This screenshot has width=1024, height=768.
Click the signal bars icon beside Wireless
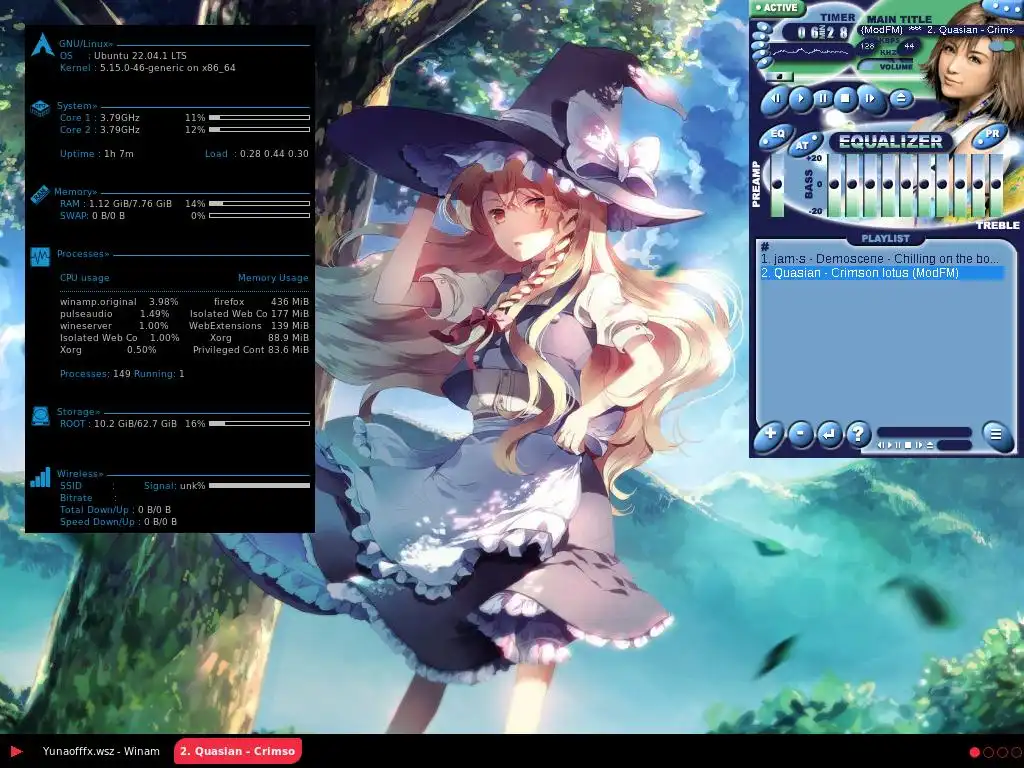tap(40, 477)
